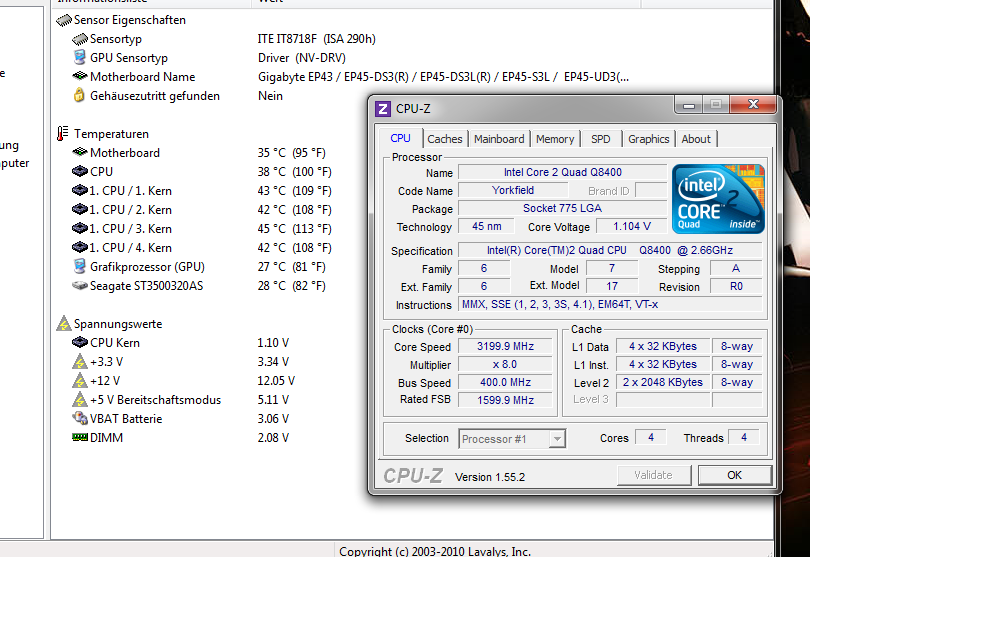This screenshot has height=630, width=1008.
Task: Minimize the CPU-Z window
Action: 689,105
